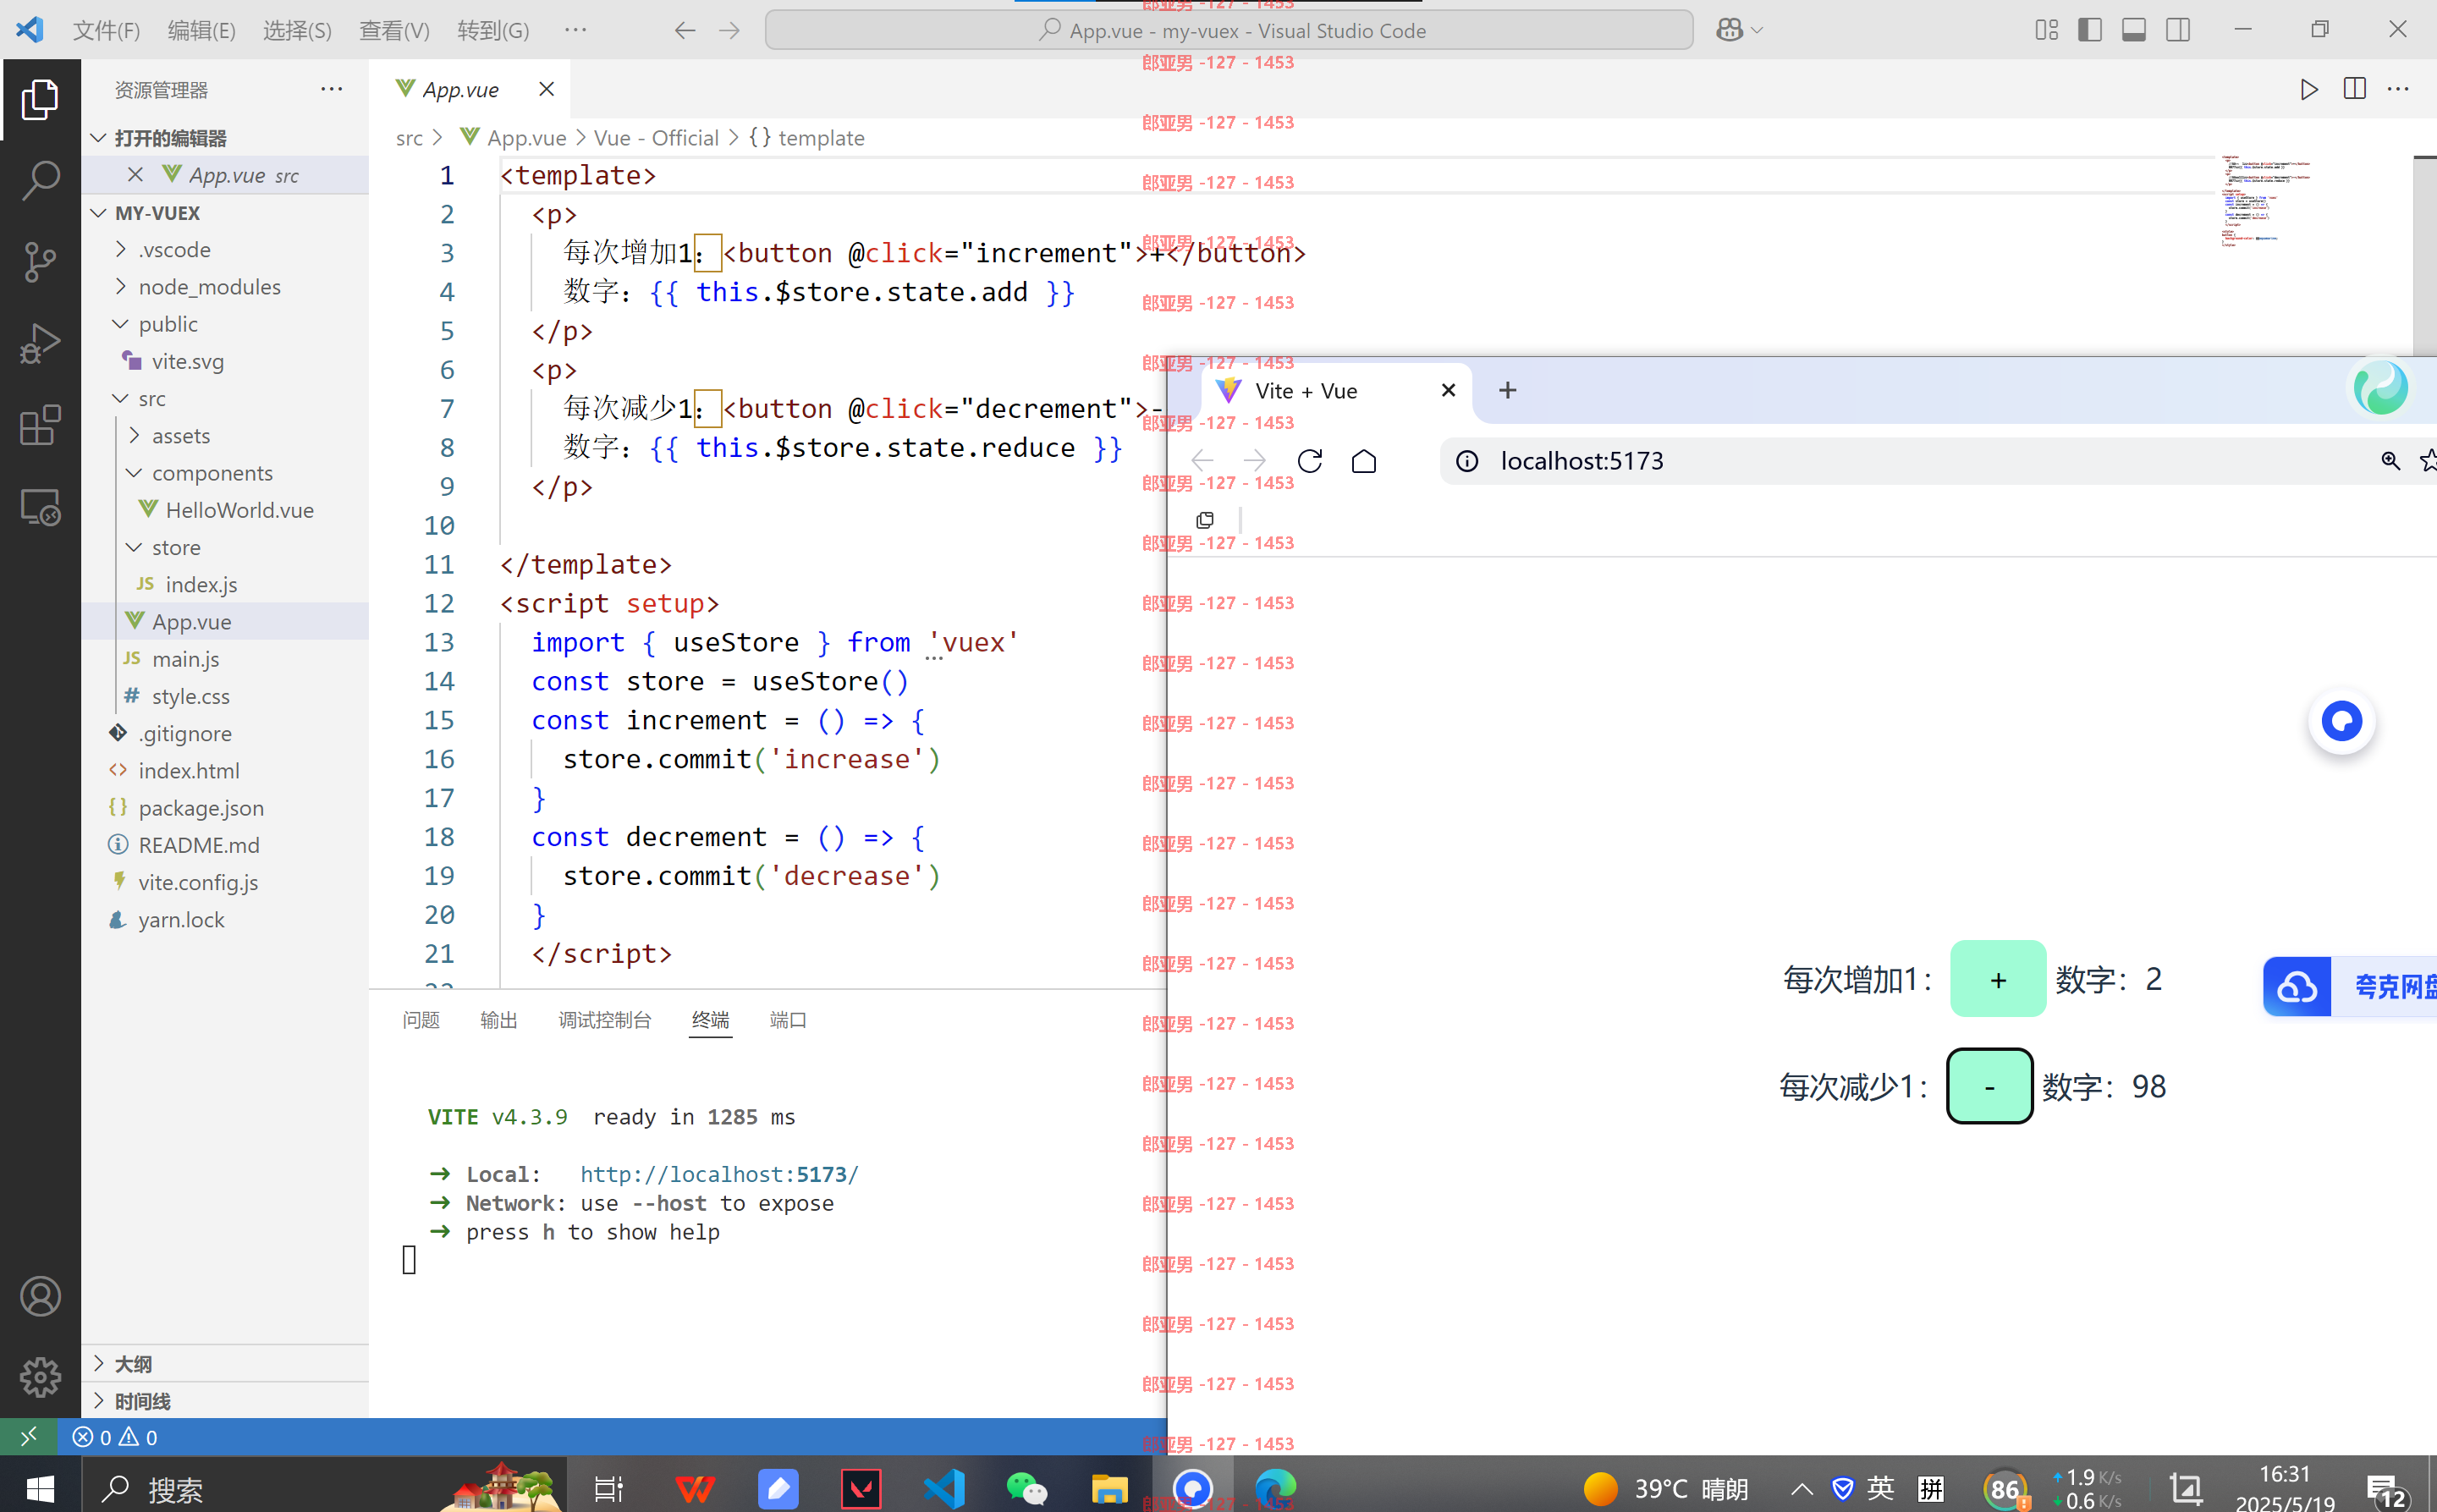Open the Extensions view
The height and width of the screenshot is (1512, 2437).
pyautogui.click(x=40, y=425)
